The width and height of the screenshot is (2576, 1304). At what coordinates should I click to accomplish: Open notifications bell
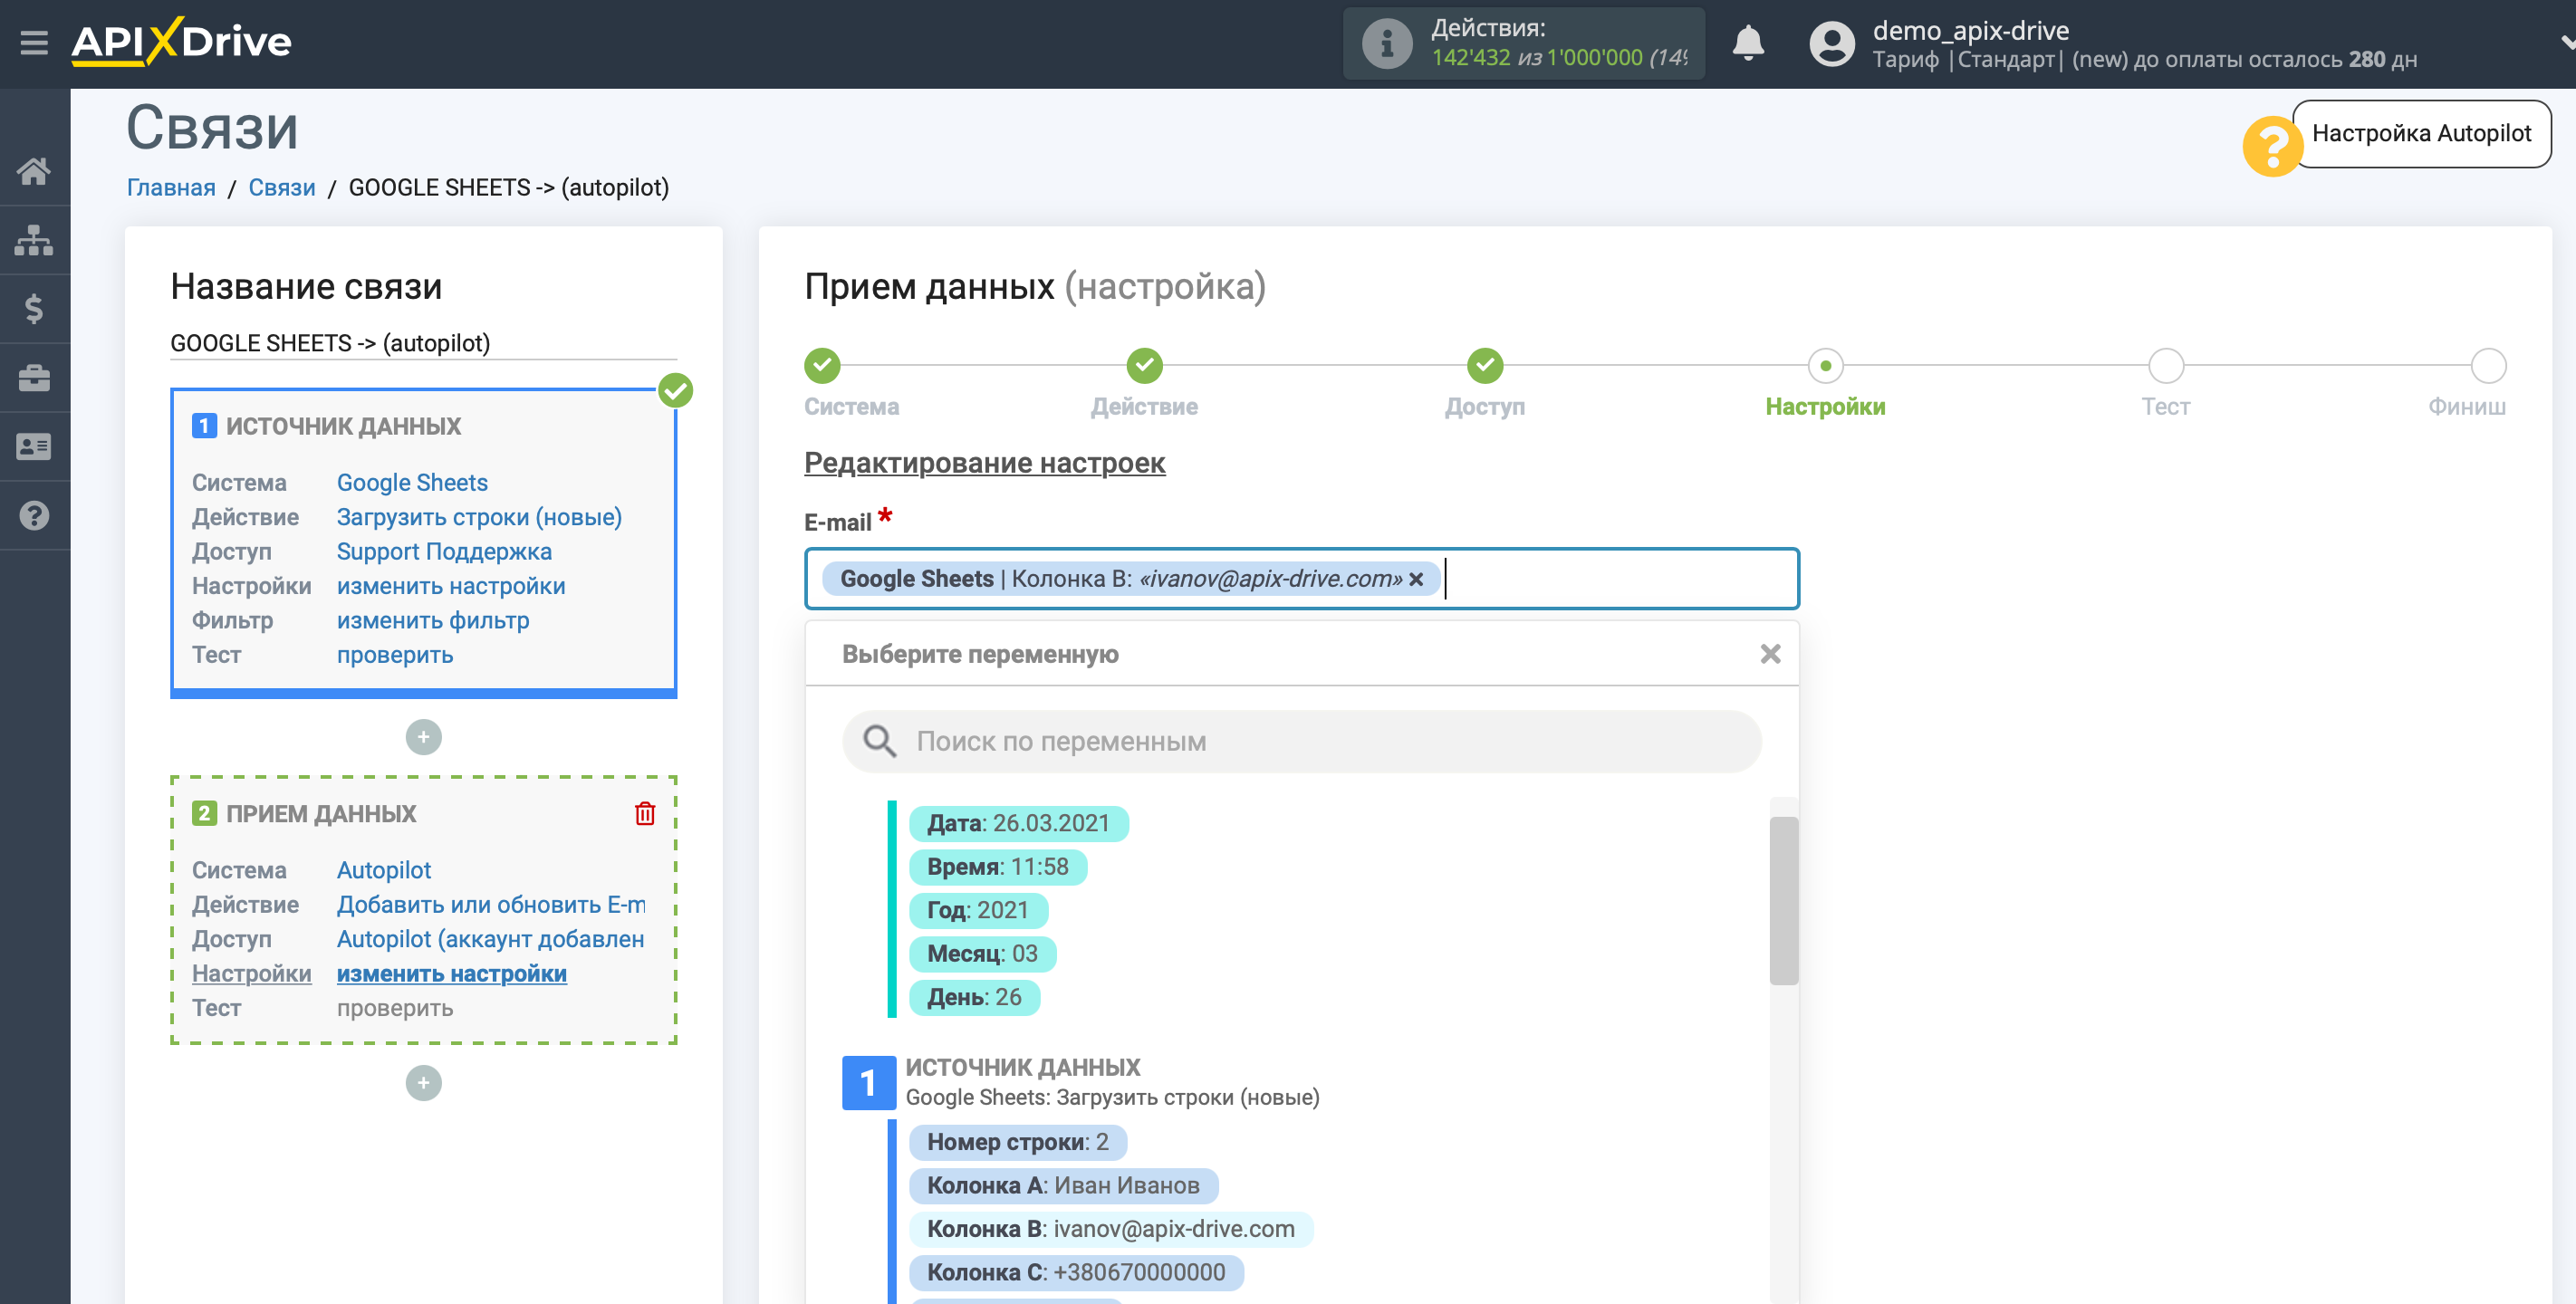pos(1747,43)
